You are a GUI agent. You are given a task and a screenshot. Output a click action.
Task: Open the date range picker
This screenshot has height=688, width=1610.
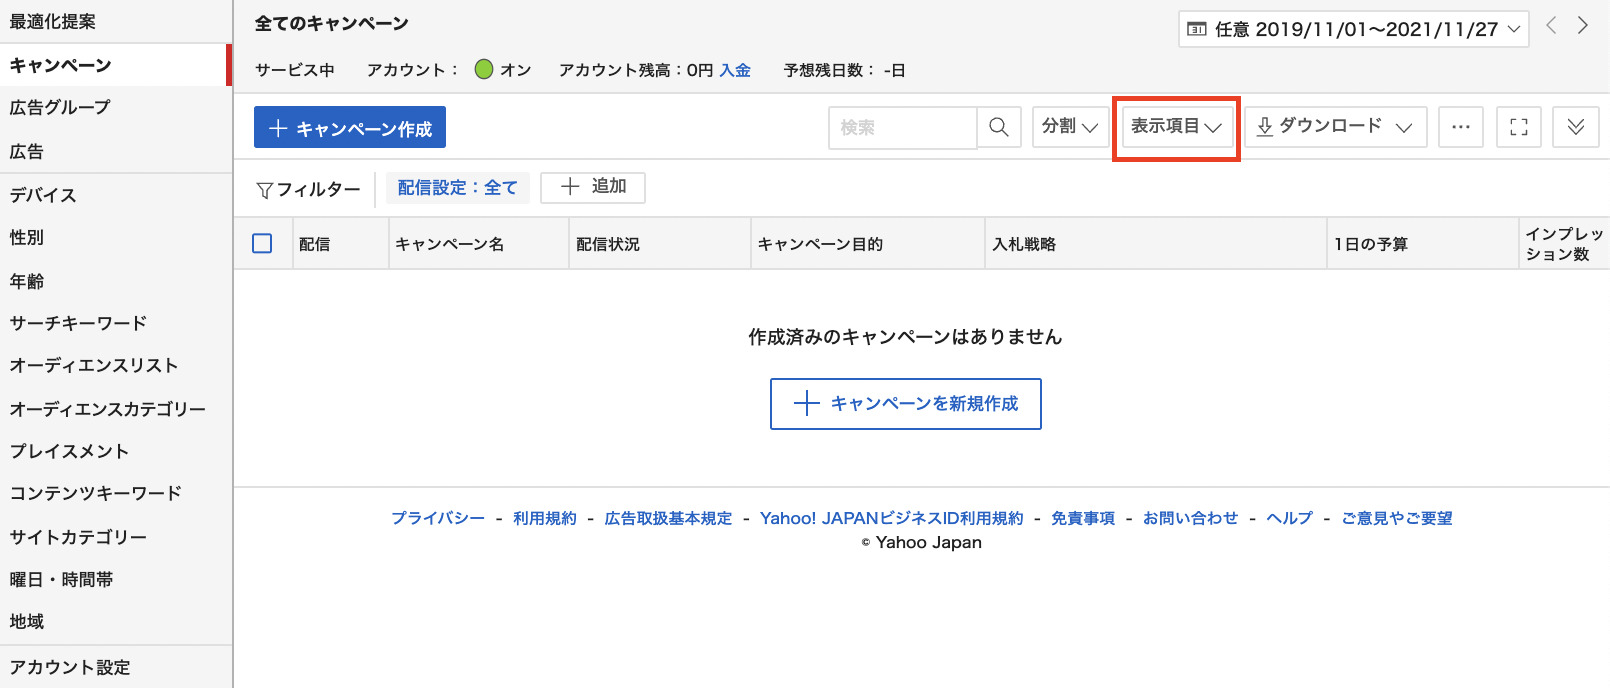click(1354, 29)
